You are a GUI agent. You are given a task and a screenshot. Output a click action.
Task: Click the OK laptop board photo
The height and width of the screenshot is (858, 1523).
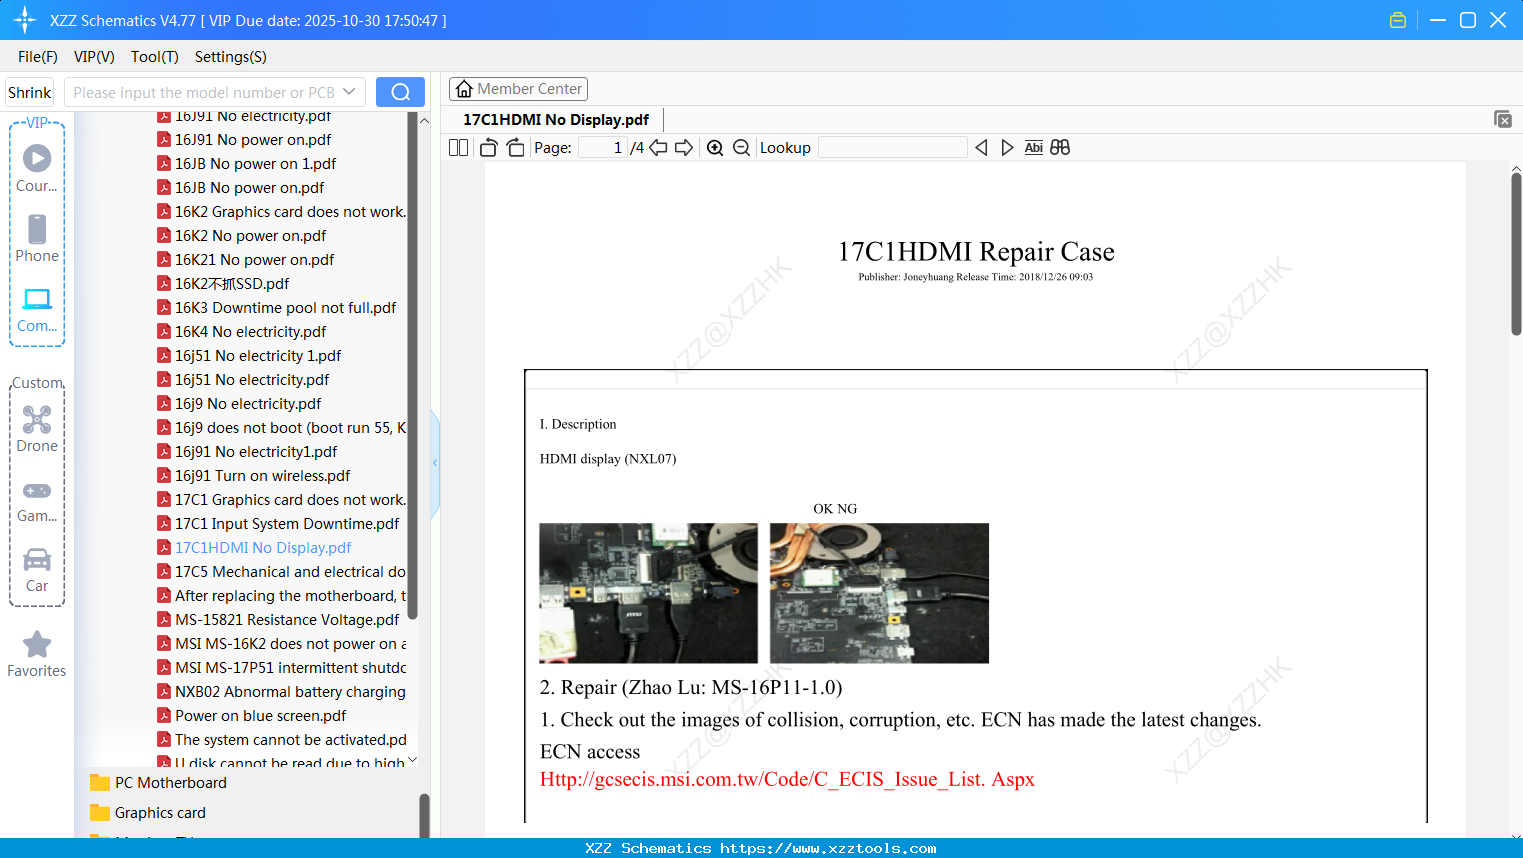click(648, 593)
